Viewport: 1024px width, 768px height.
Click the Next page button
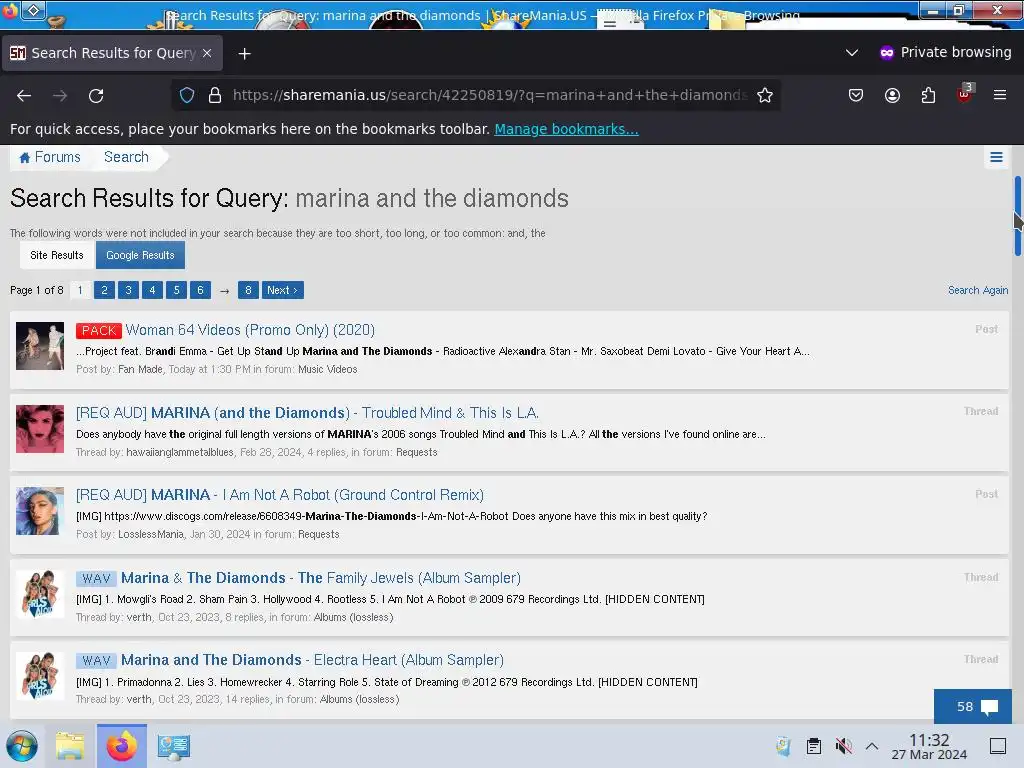coord(283,290)
